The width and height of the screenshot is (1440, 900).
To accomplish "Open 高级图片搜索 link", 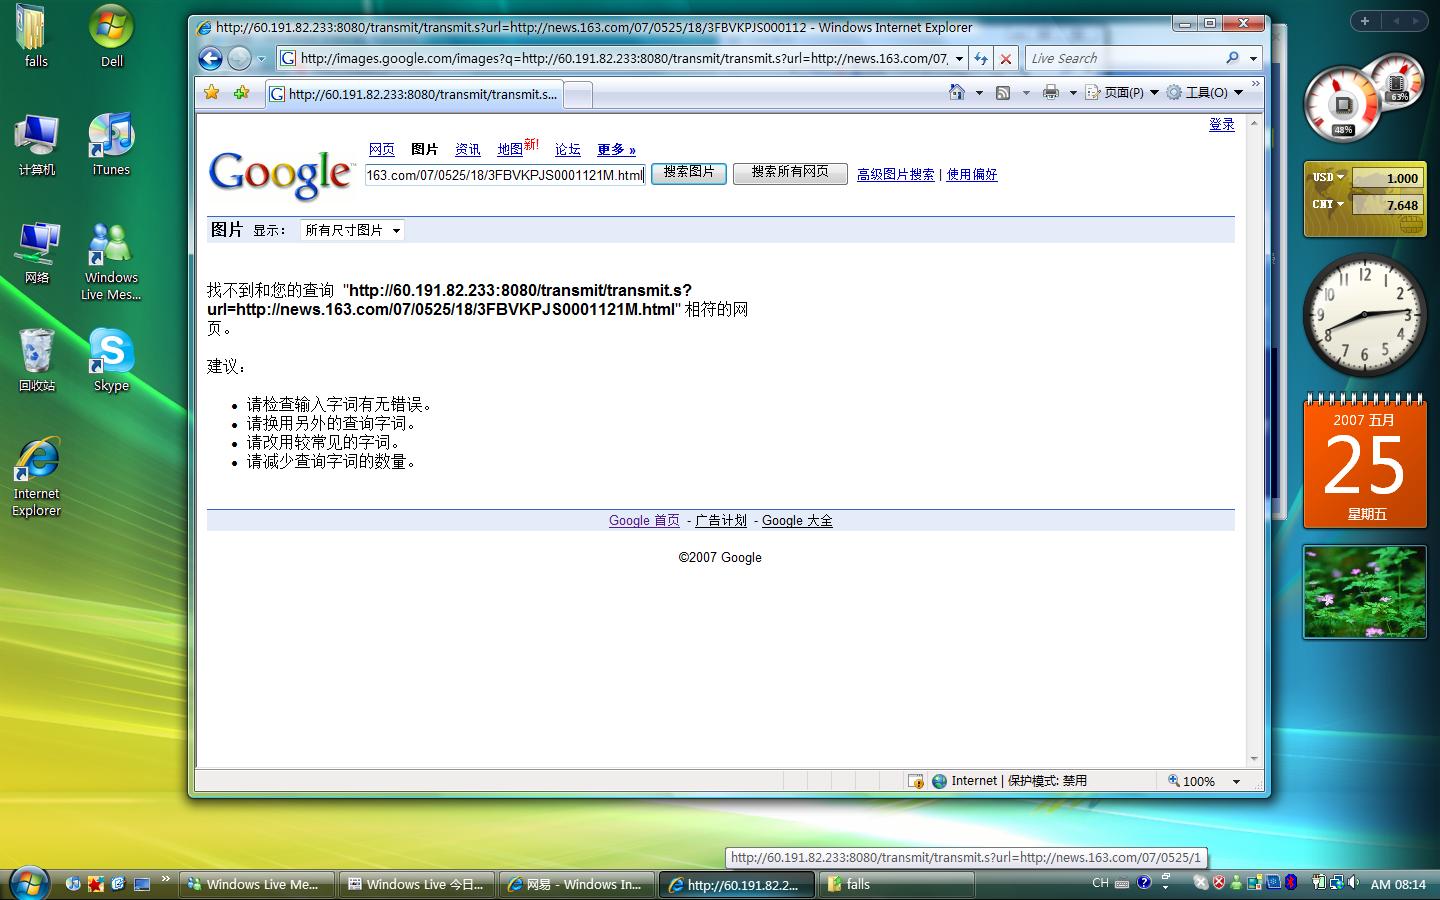I will 896,175.
